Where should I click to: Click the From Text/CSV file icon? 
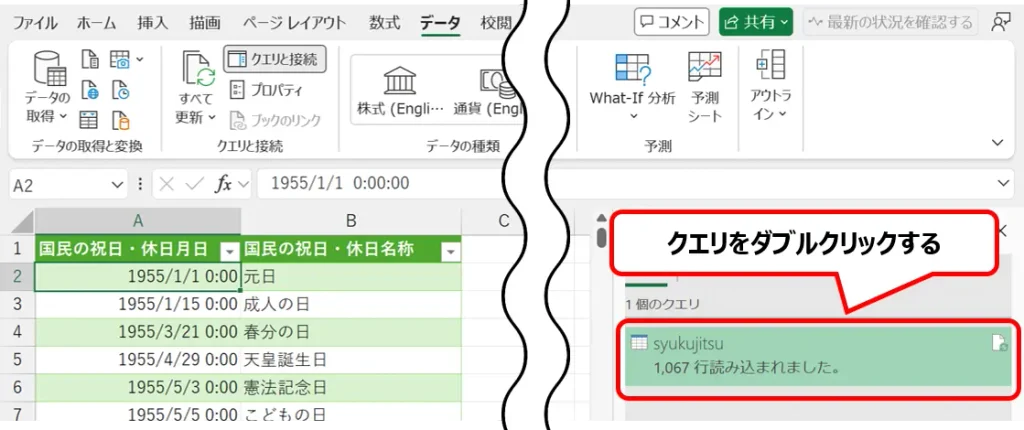90,60
